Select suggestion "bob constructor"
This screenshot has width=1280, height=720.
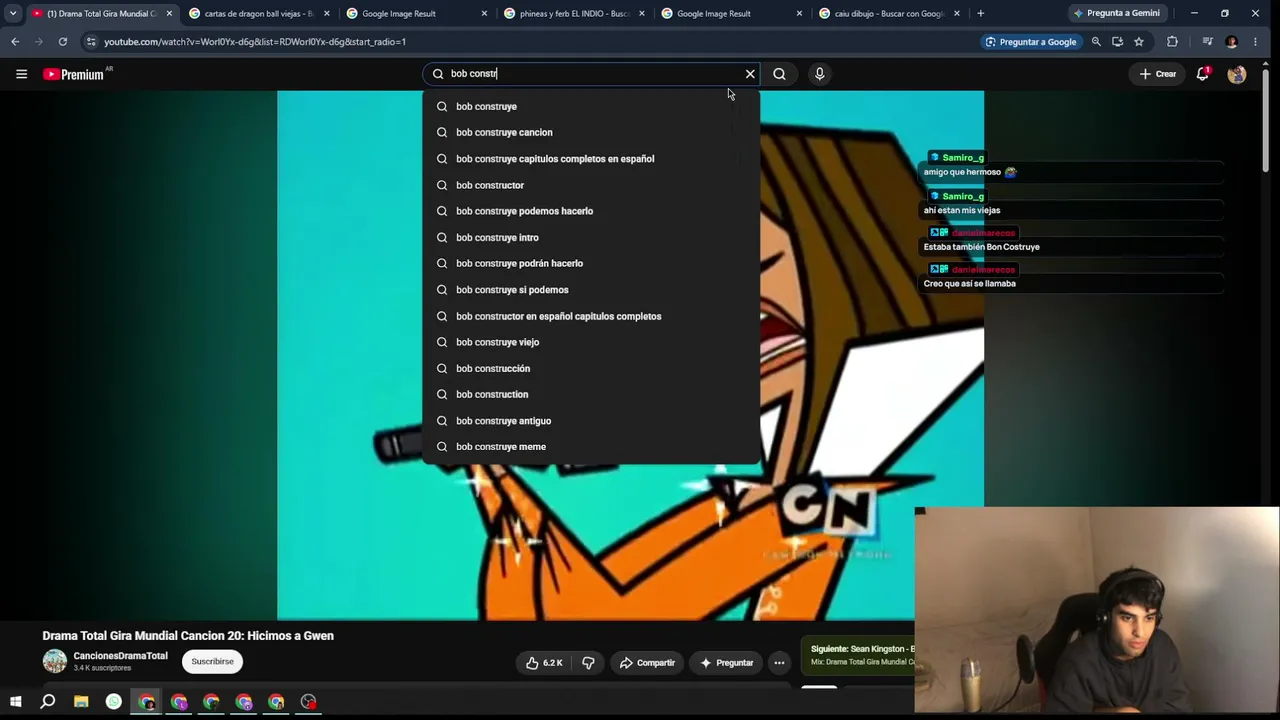click(x=591, y=185)
